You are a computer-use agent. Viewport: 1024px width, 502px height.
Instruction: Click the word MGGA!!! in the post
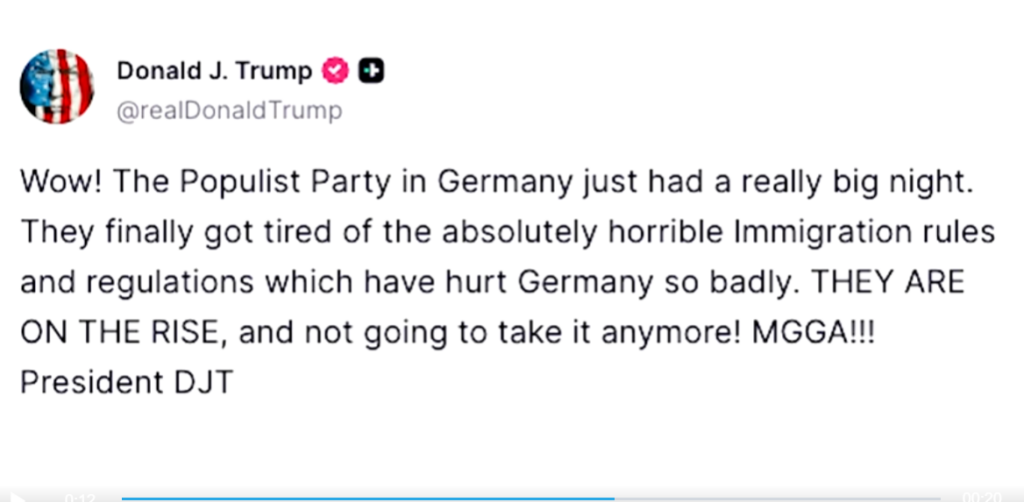[x=814, y=332]
